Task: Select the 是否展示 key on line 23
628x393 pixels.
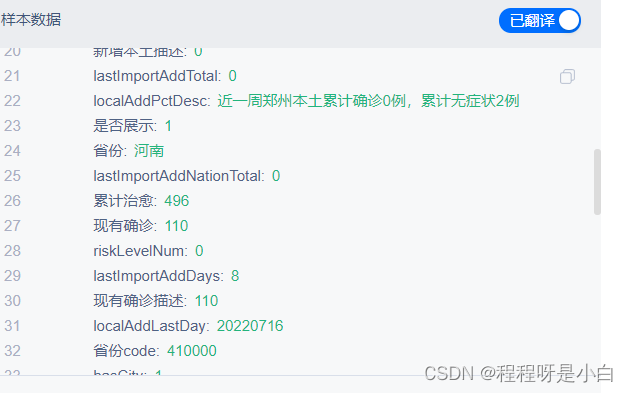Action: (125, 126)
